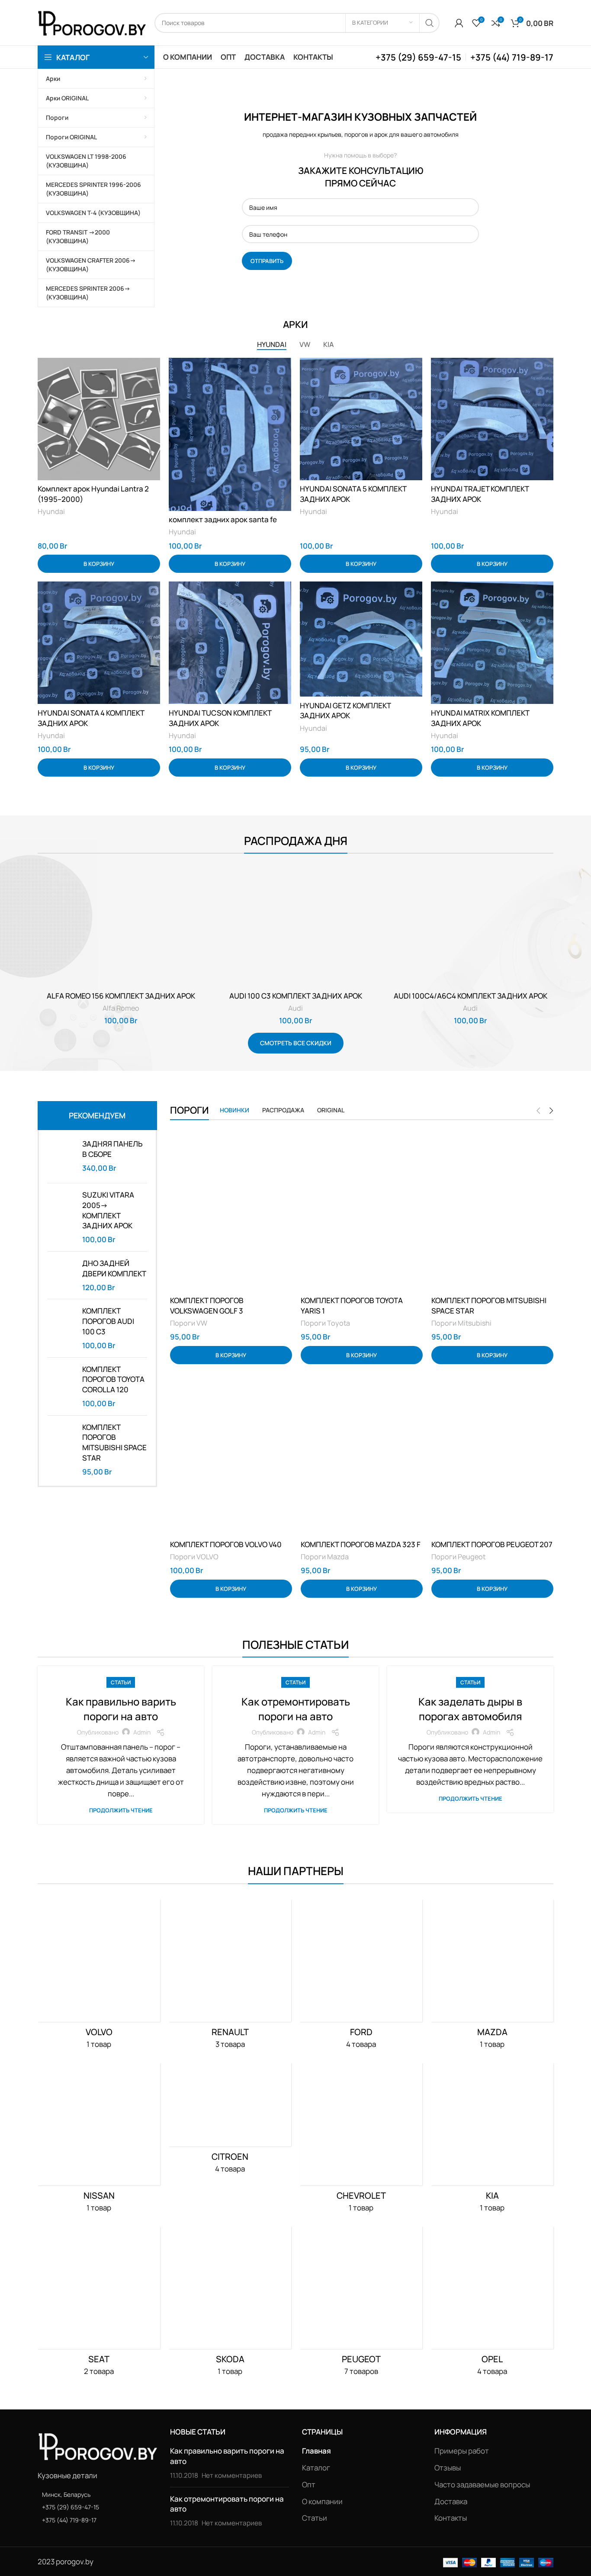The image size is (591, 2576).
Task: Expand the Арки ORIGINAL category arrow
Action: [x=145, y=98]
